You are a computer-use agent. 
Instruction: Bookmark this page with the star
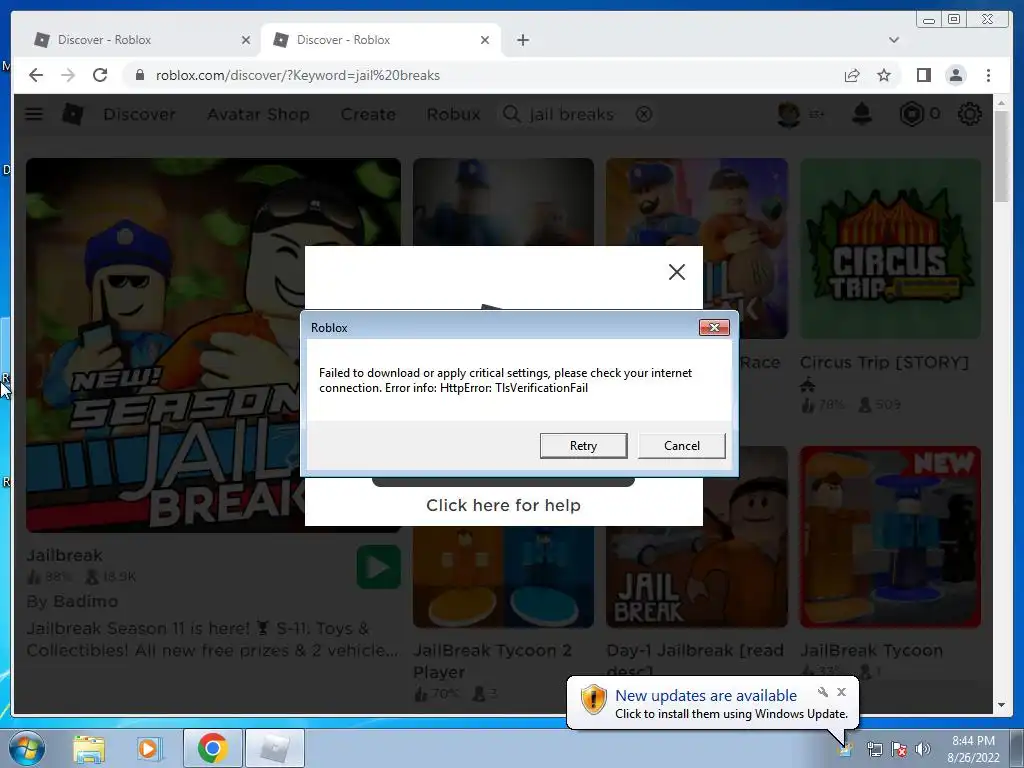pos(884,75)
